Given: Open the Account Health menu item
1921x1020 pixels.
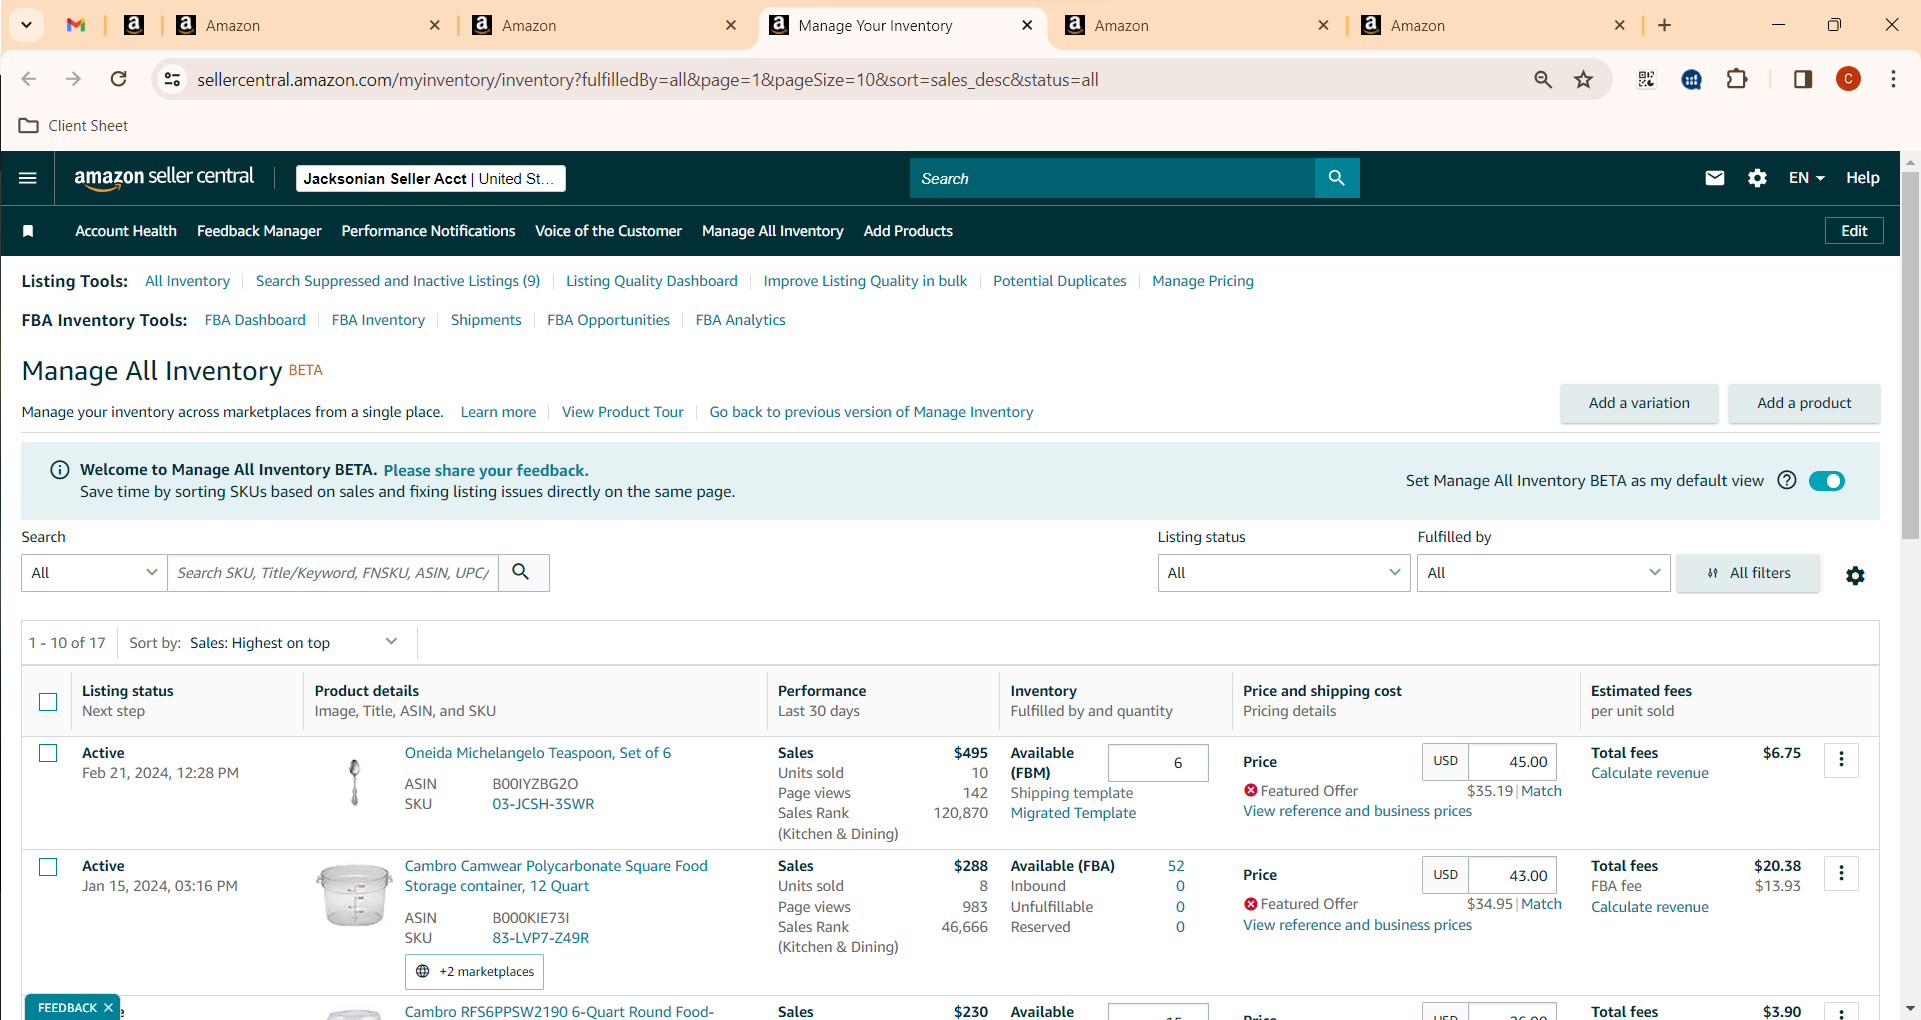Looking at the screenshot, I should [126, 231].
